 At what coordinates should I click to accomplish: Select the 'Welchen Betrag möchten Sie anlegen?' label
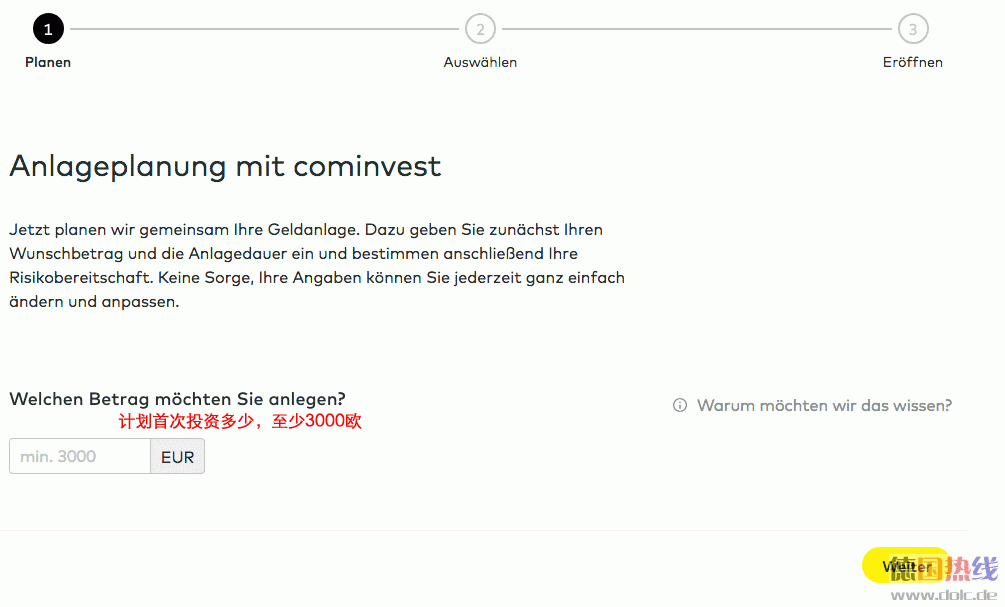tap(178, 399)
